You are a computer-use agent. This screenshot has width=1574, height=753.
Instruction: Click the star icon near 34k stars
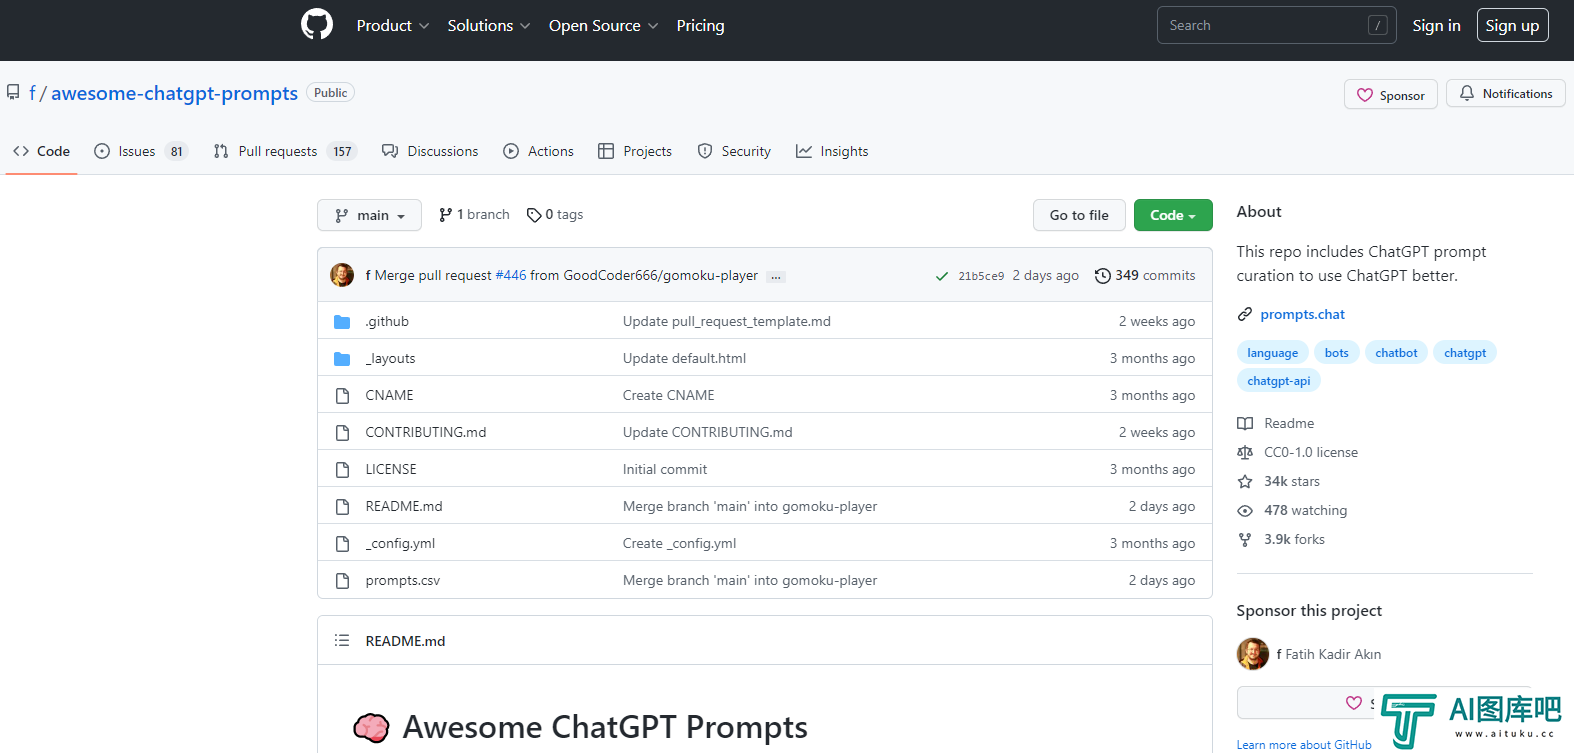[1245, 482]
